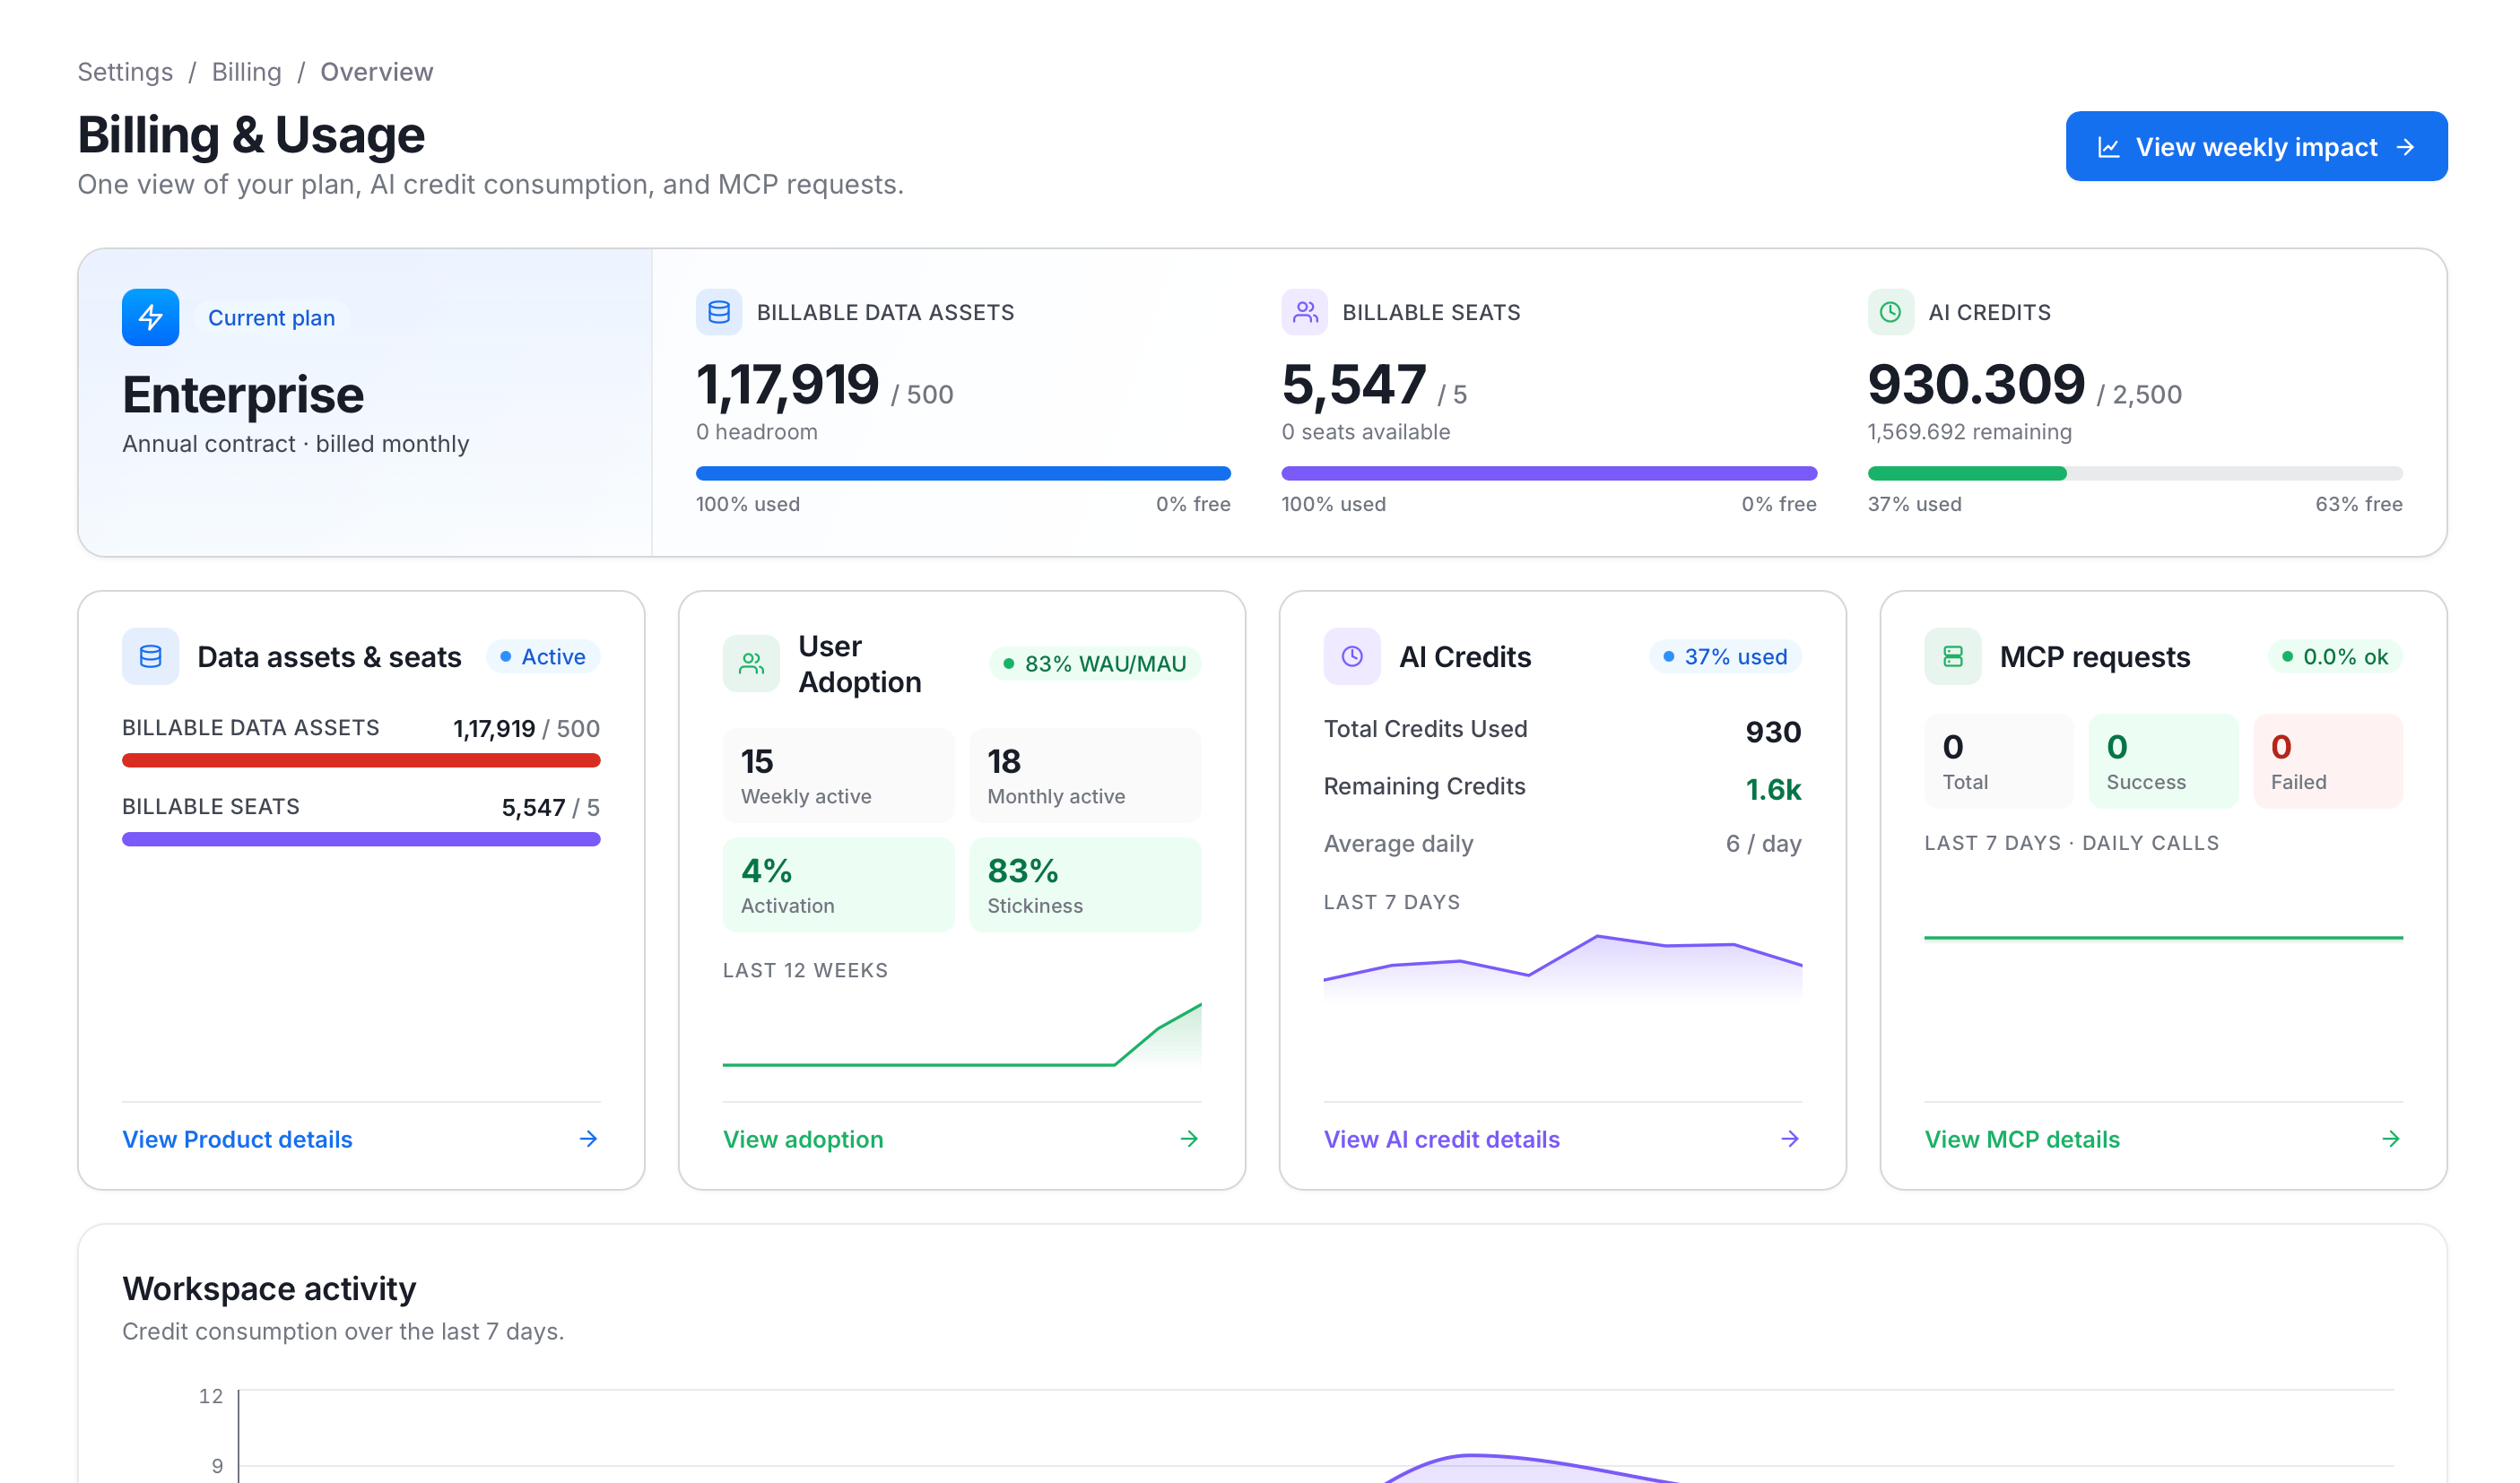Select Overview in the breadcrumb
This screenshot has width=2520, height=1483.
point(376,72)
